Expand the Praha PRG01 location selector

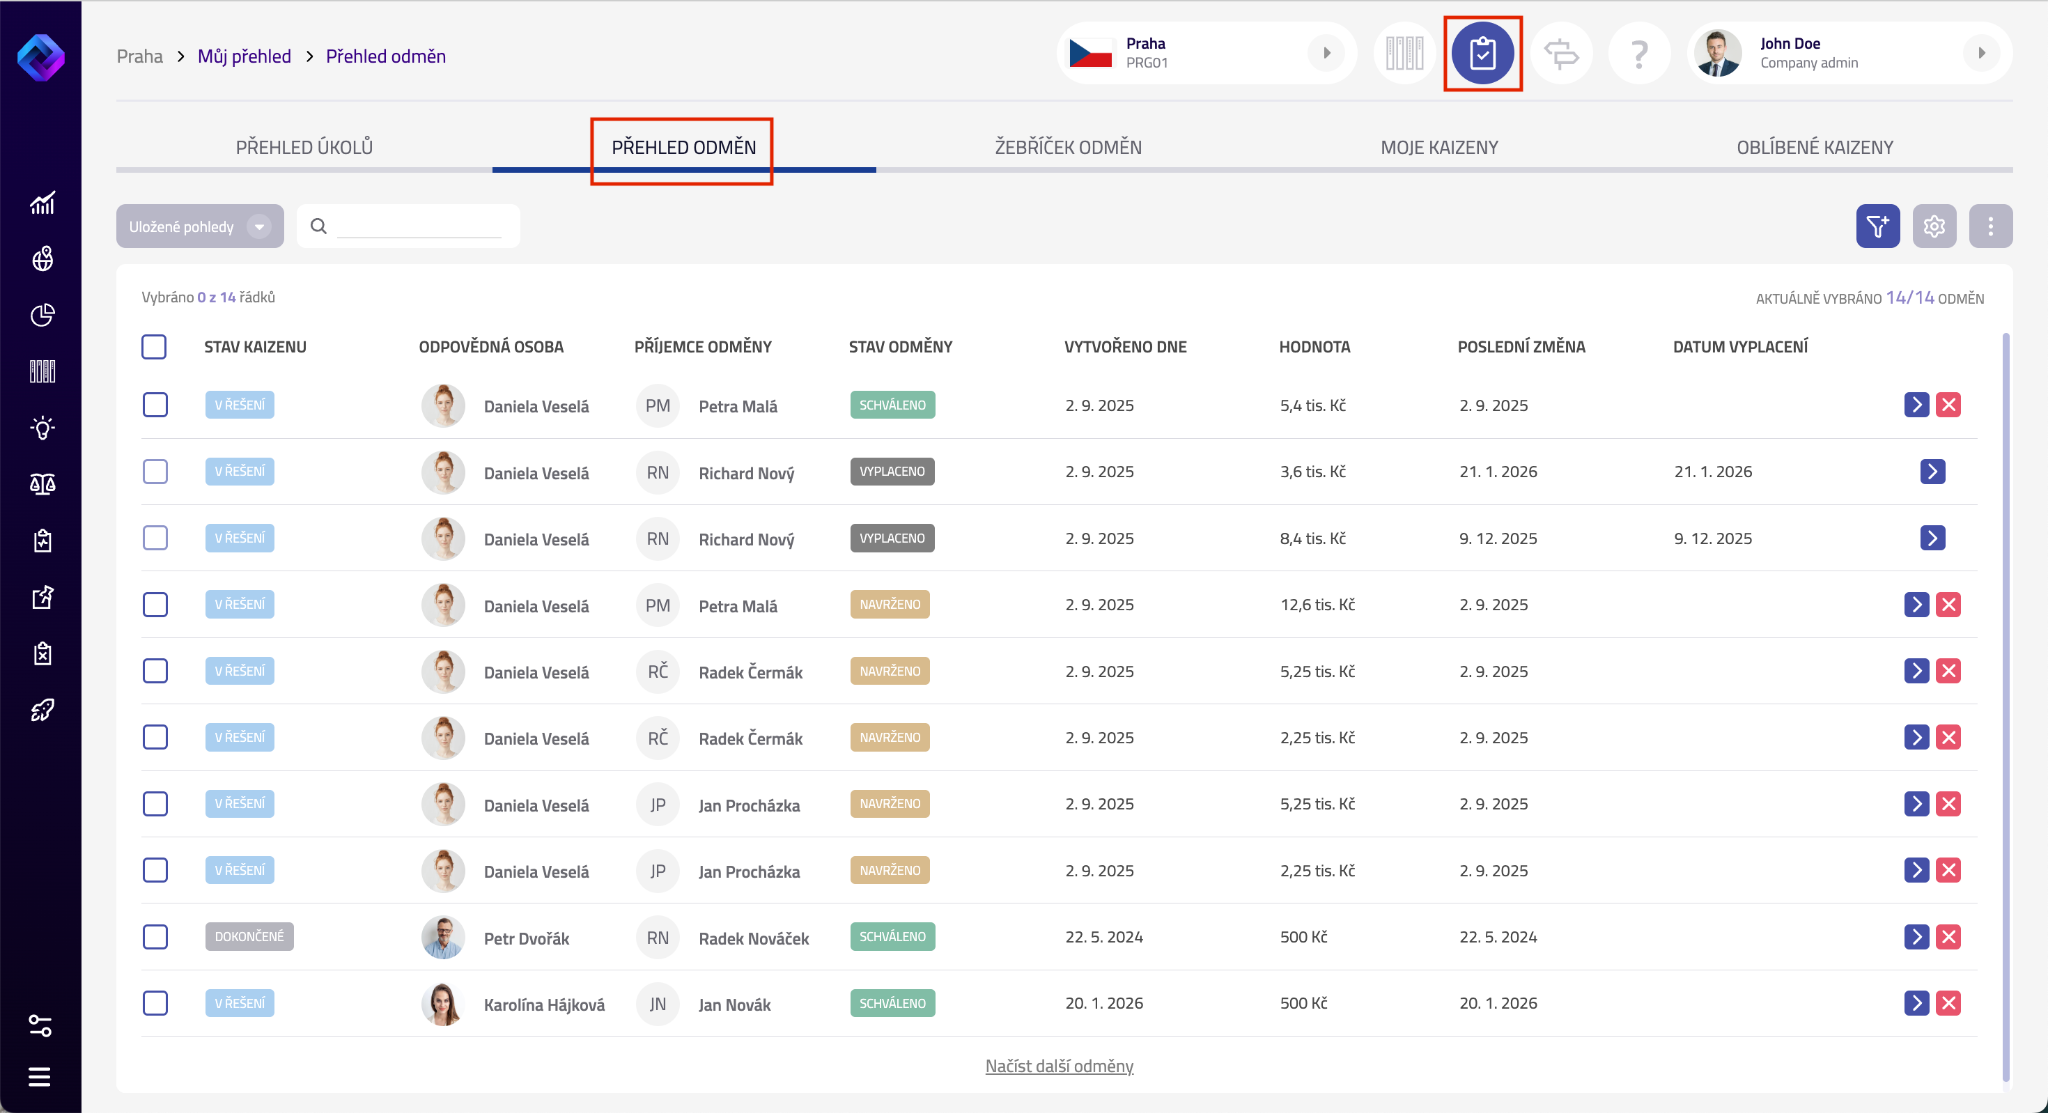click(x=1326, y=53)
